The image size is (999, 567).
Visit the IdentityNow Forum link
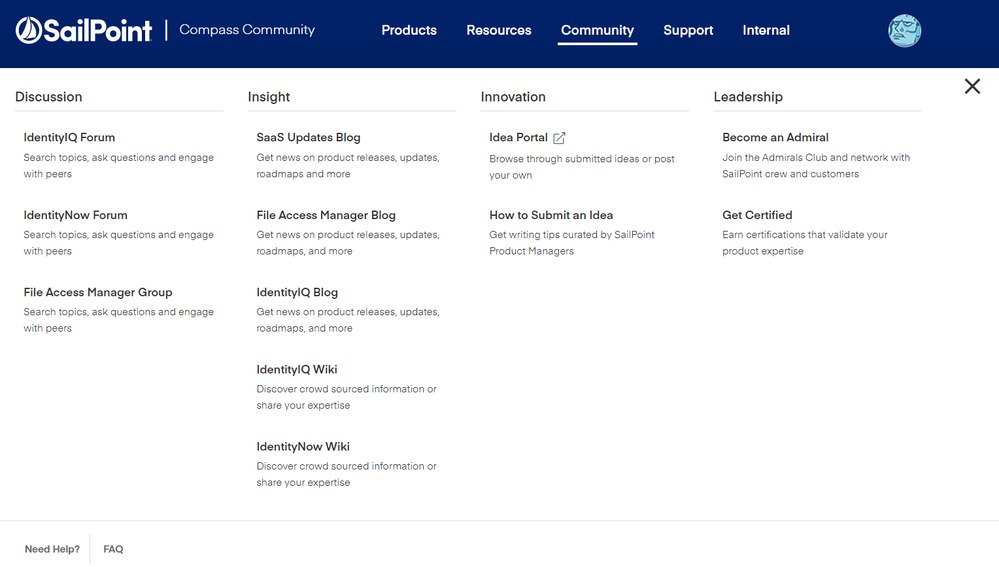point(75,215)
